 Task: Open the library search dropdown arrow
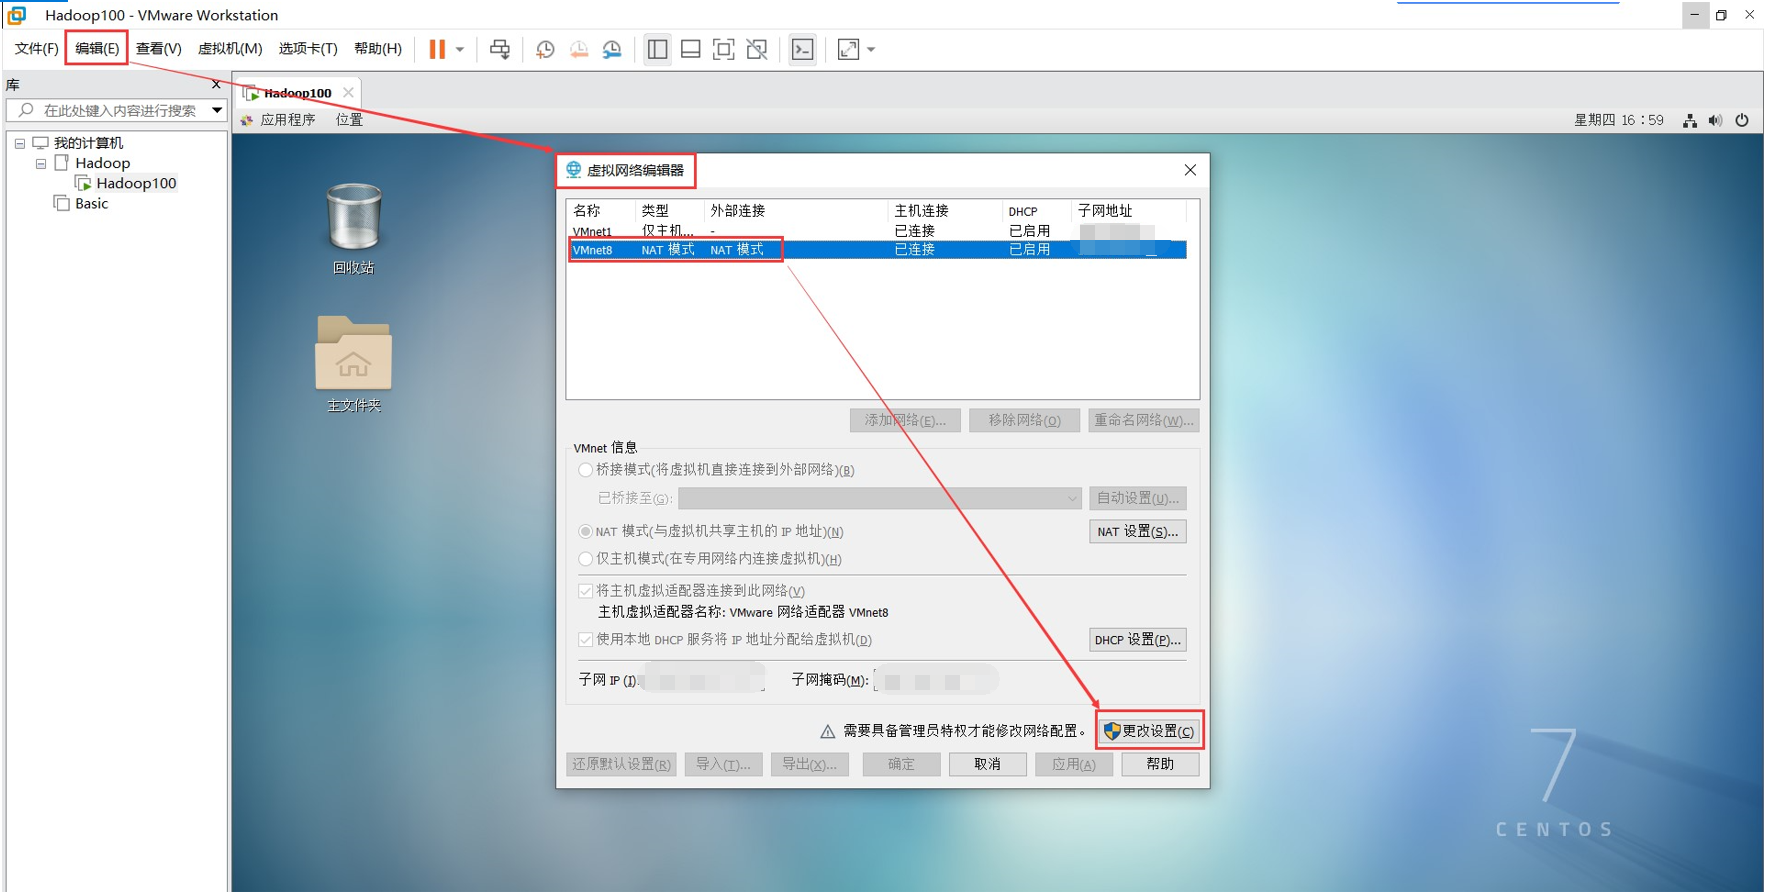(x=217, y=110)
